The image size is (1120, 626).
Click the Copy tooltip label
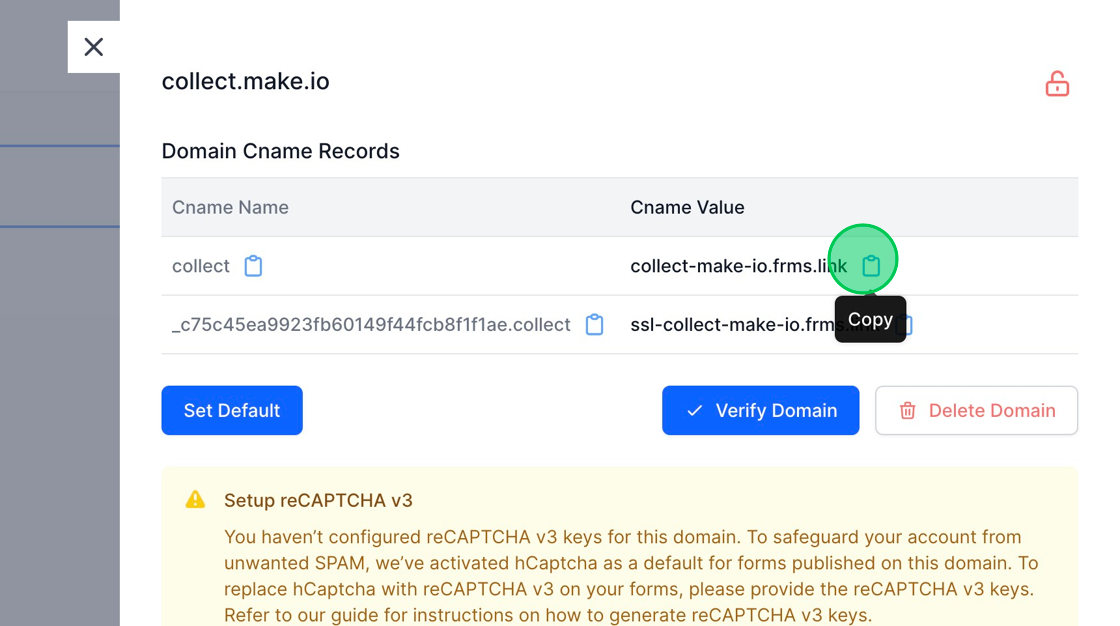point(870,319)
